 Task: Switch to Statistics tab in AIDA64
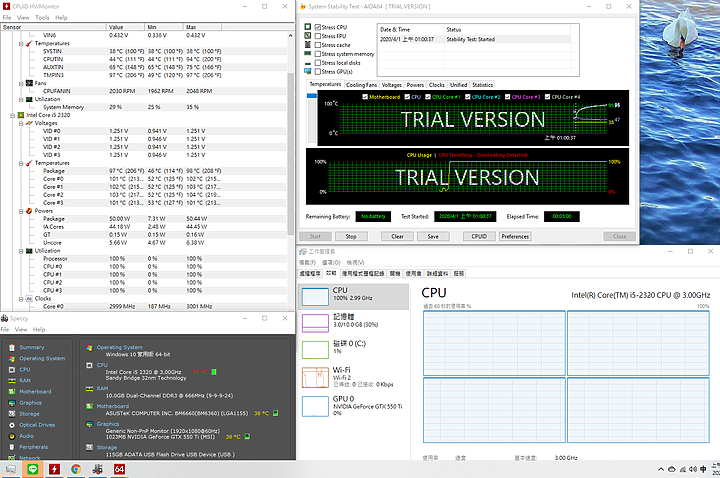coord(482,85)
